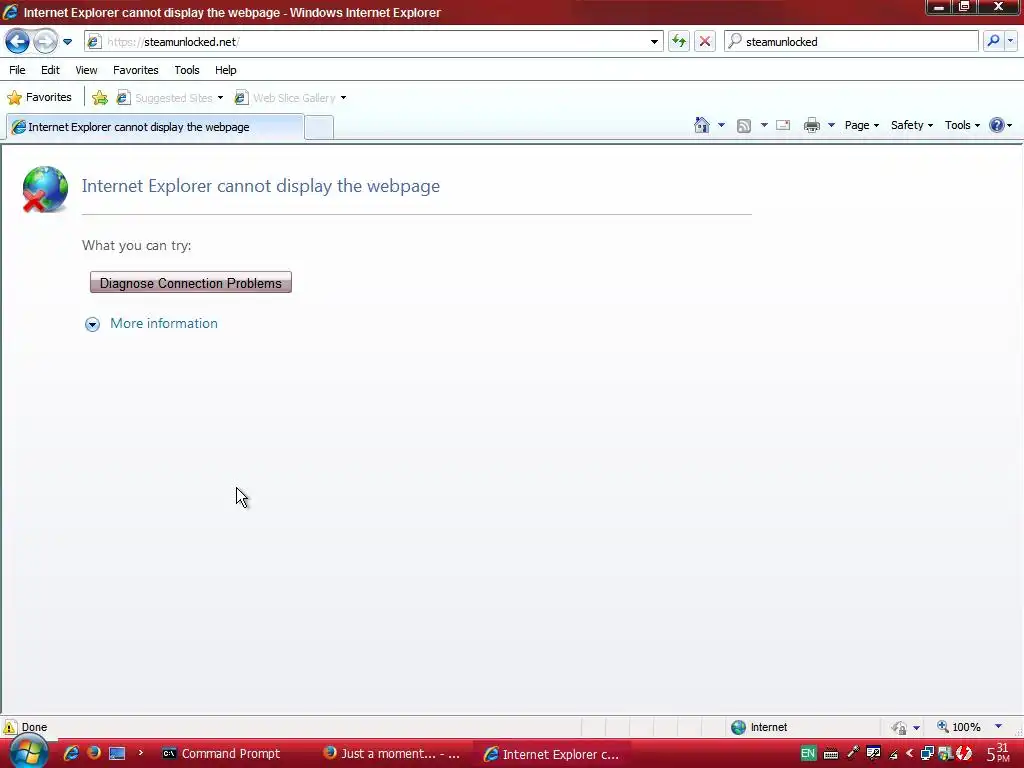Expand the zoom level dropdown arrow

click(x=998, y=727)
